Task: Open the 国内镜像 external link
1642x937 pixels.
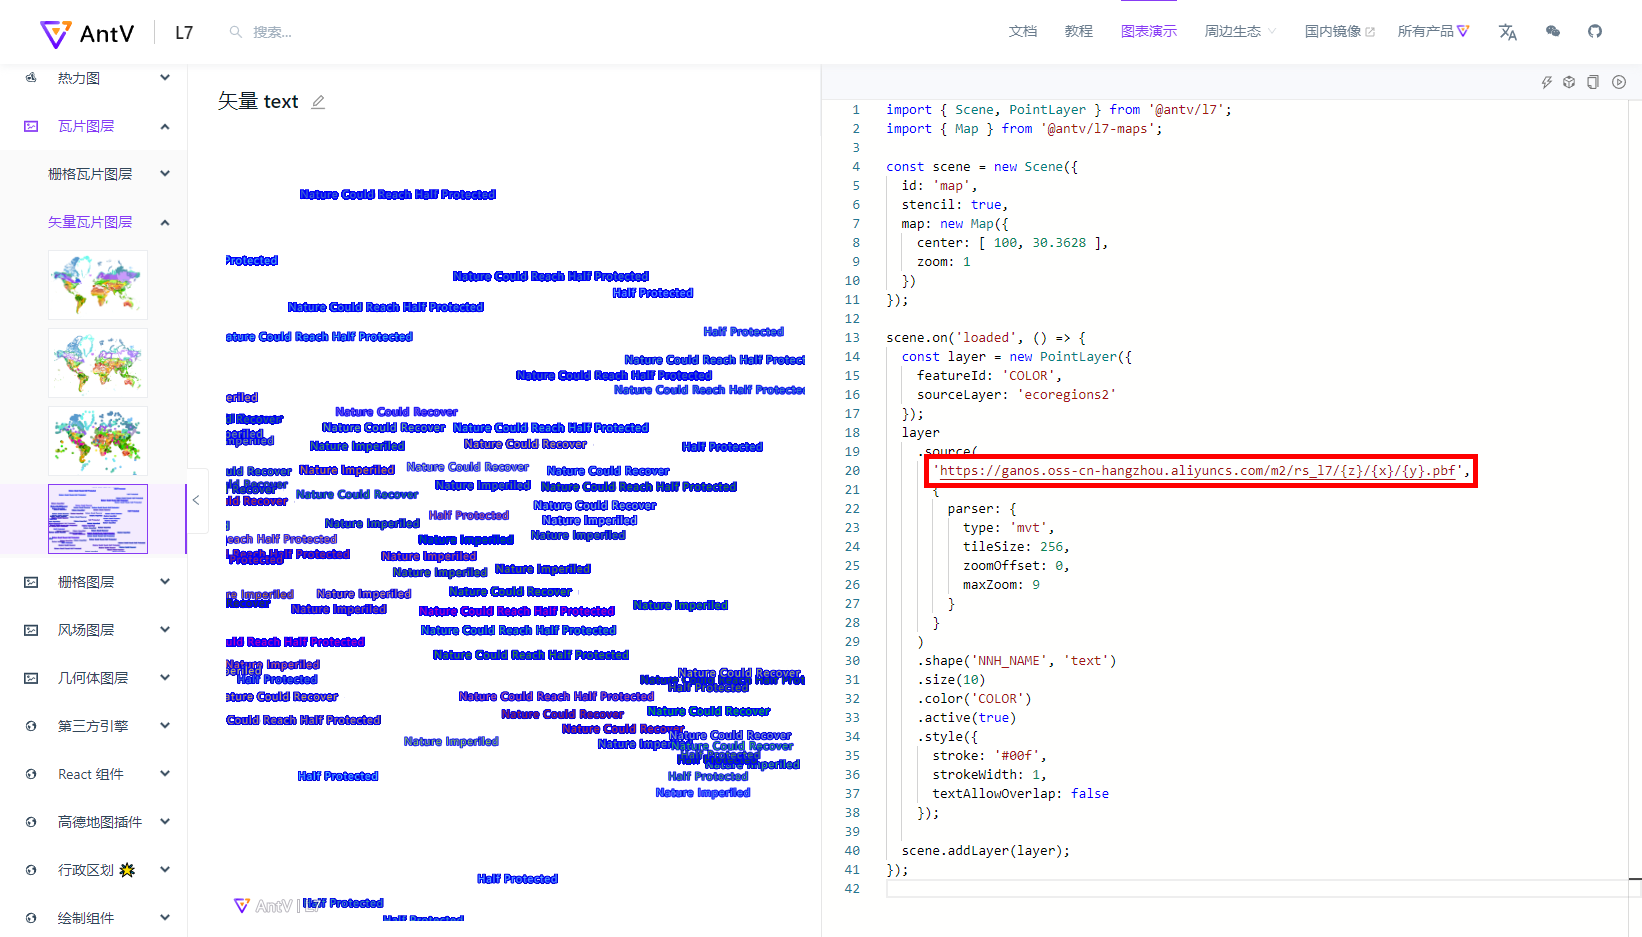Action: pyautogui.click(x=1340, y=32)
